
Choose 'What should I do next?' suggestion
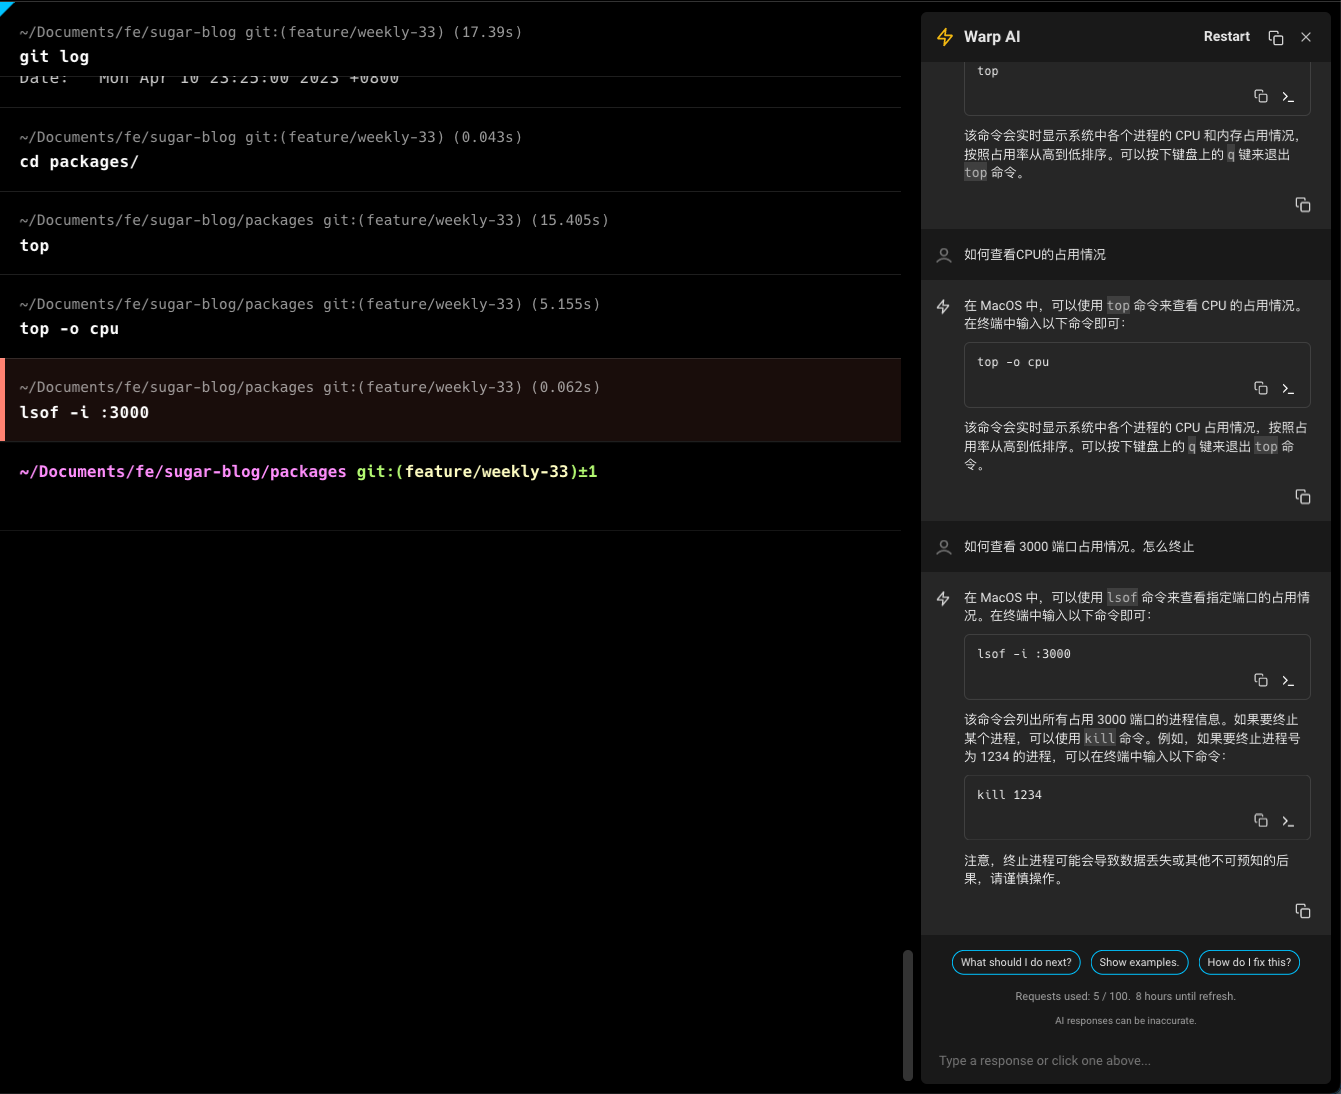pos(1016,962)
